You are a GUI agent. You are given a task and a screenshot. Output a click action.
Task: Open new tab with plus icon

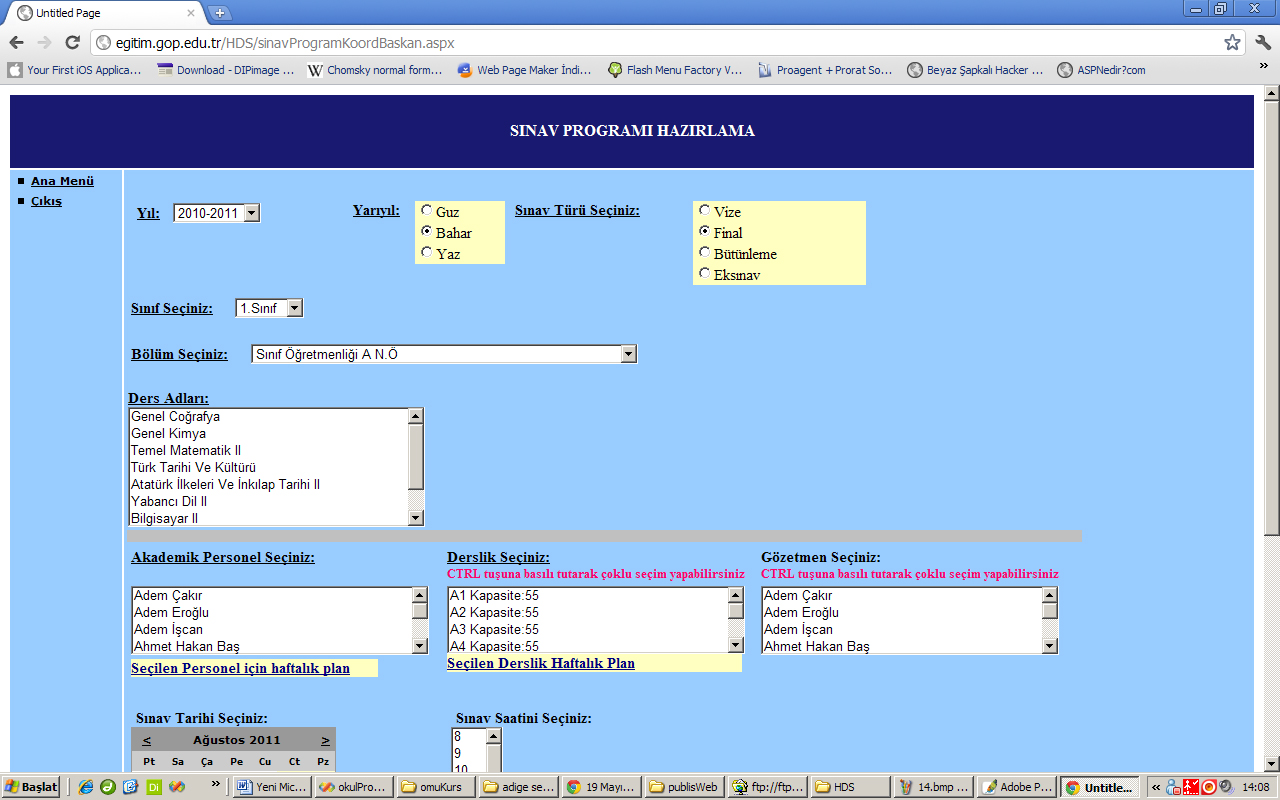click(x=219, y=13)
